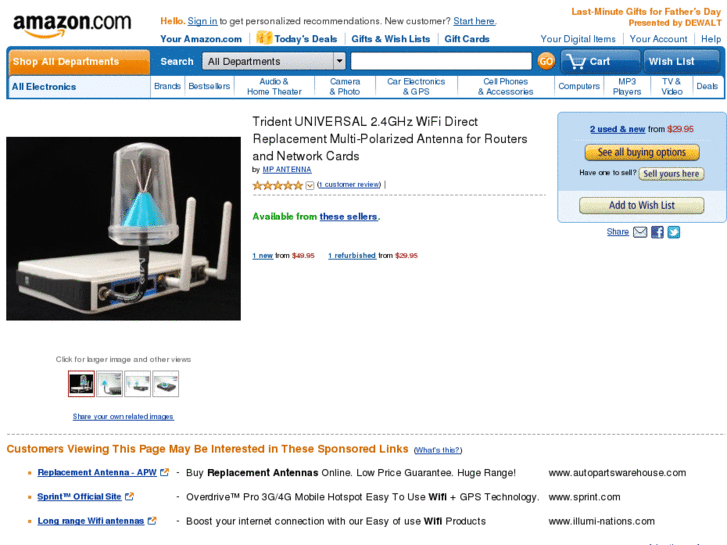This screenshot has height=545, width=727.
Task: Click the See all buying options button
Action: point(642,152)
